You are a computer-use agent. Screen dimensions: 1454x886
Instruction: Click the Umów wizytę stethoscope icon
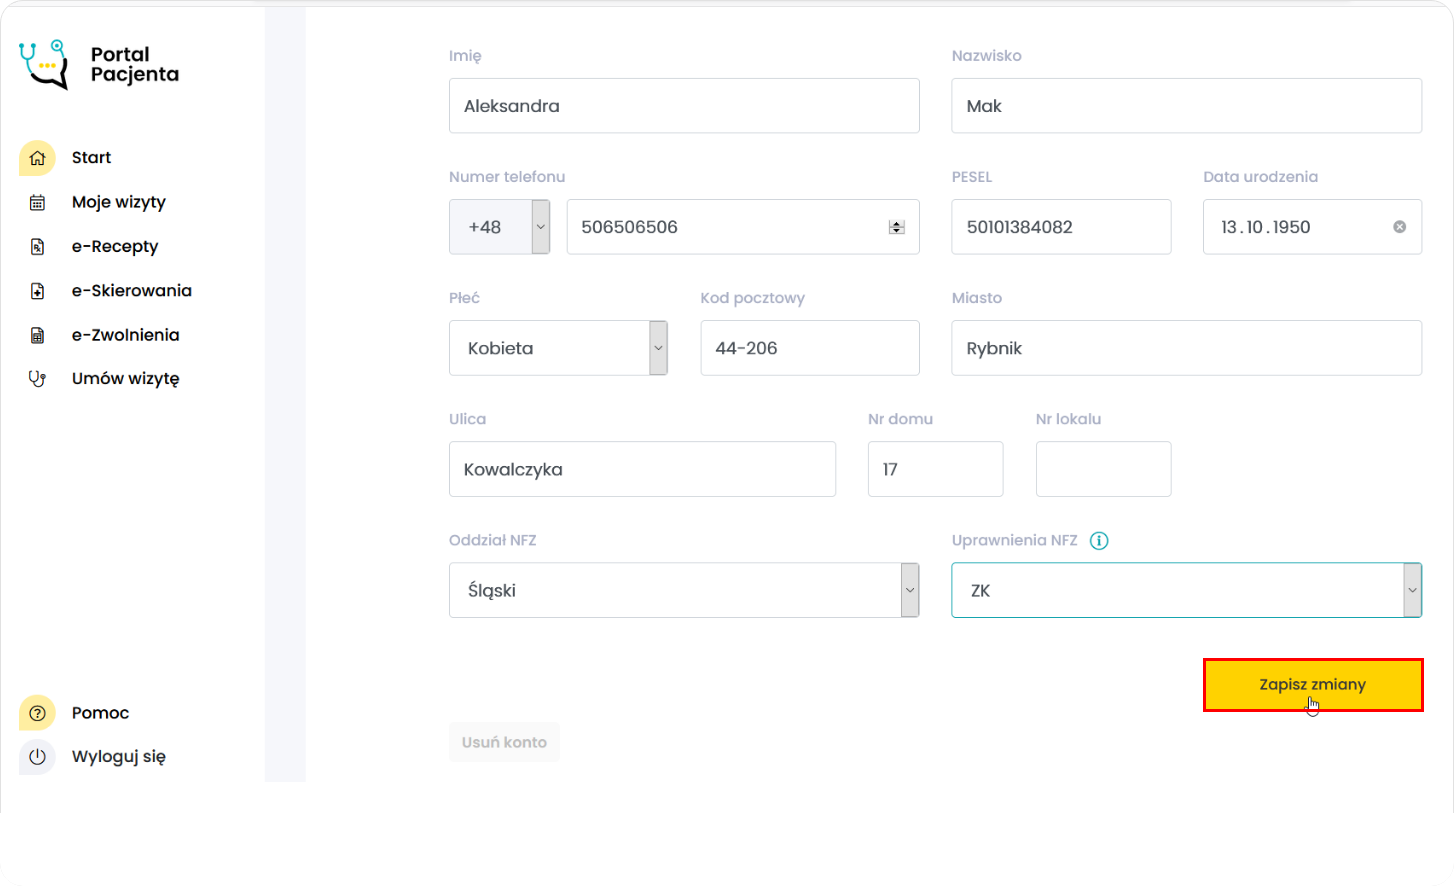37,379
